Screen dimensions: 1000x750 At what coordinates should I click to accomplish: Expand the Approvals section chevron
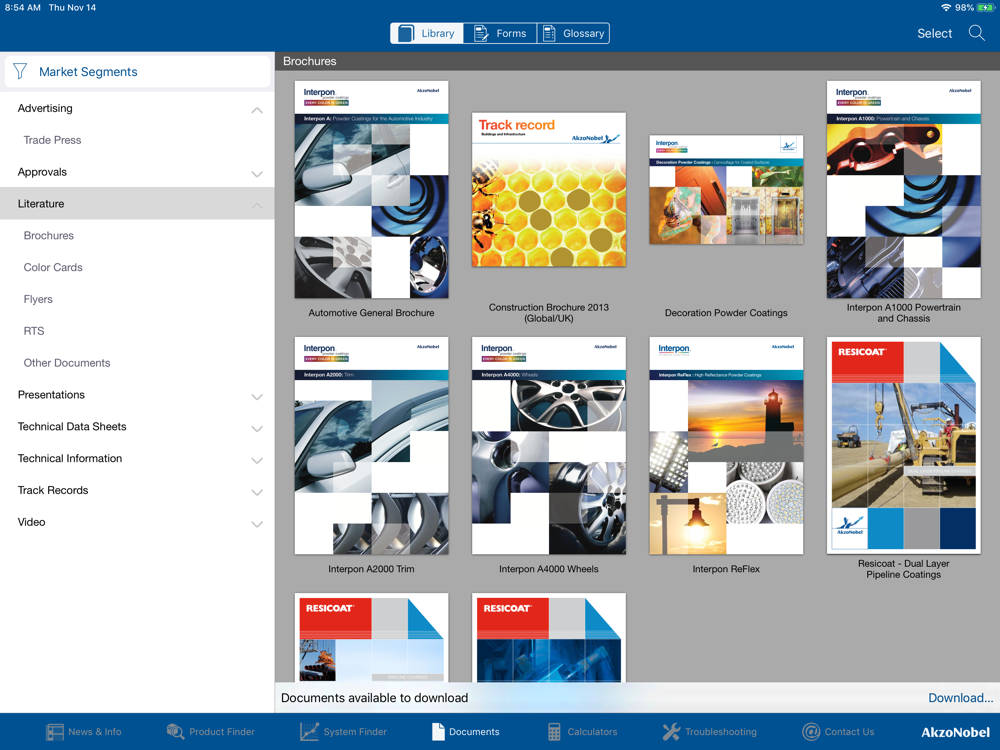[x=257, y=173]
